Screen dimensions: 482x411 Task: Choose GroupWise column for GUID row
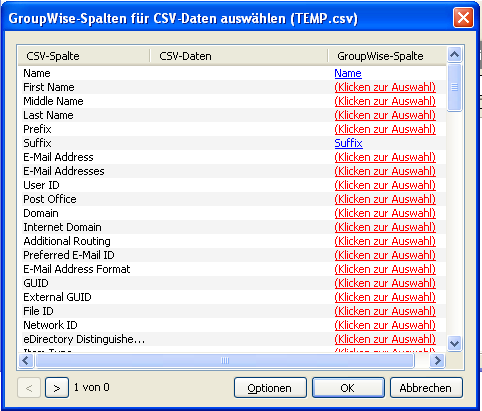pos(385,283)
